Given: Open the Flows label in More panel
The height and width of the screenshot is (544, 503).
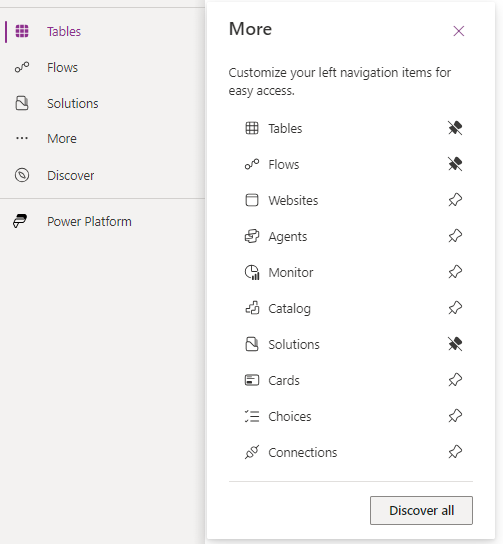Looking at the screenshot, I should 284,164.
